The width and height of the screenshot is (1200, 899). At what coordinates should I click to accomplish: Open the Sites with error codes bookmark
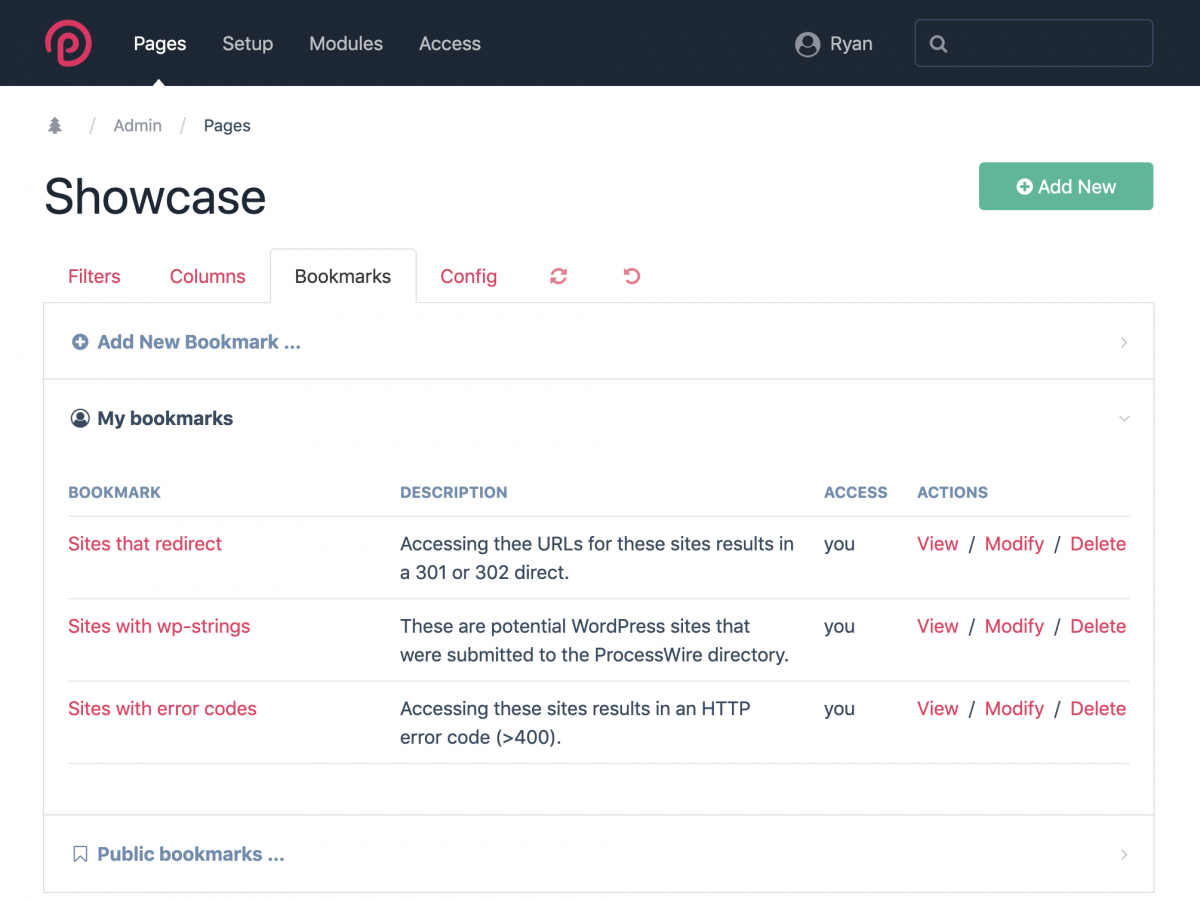tap(162, 708)
